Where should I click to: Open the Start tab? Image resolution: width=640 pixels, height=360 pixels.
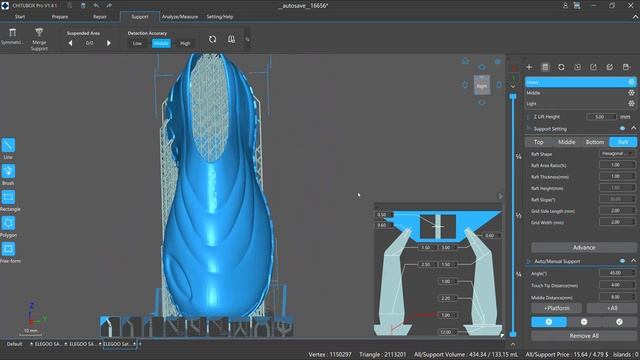(20, 17)
